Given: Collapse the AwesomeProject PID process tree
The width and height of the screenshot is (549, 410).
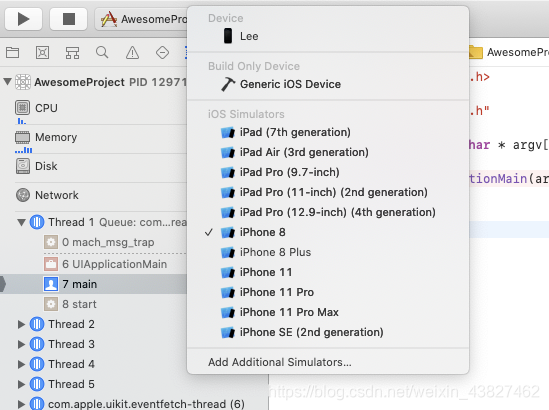Looking at the screenshot, I should (7, 82).
